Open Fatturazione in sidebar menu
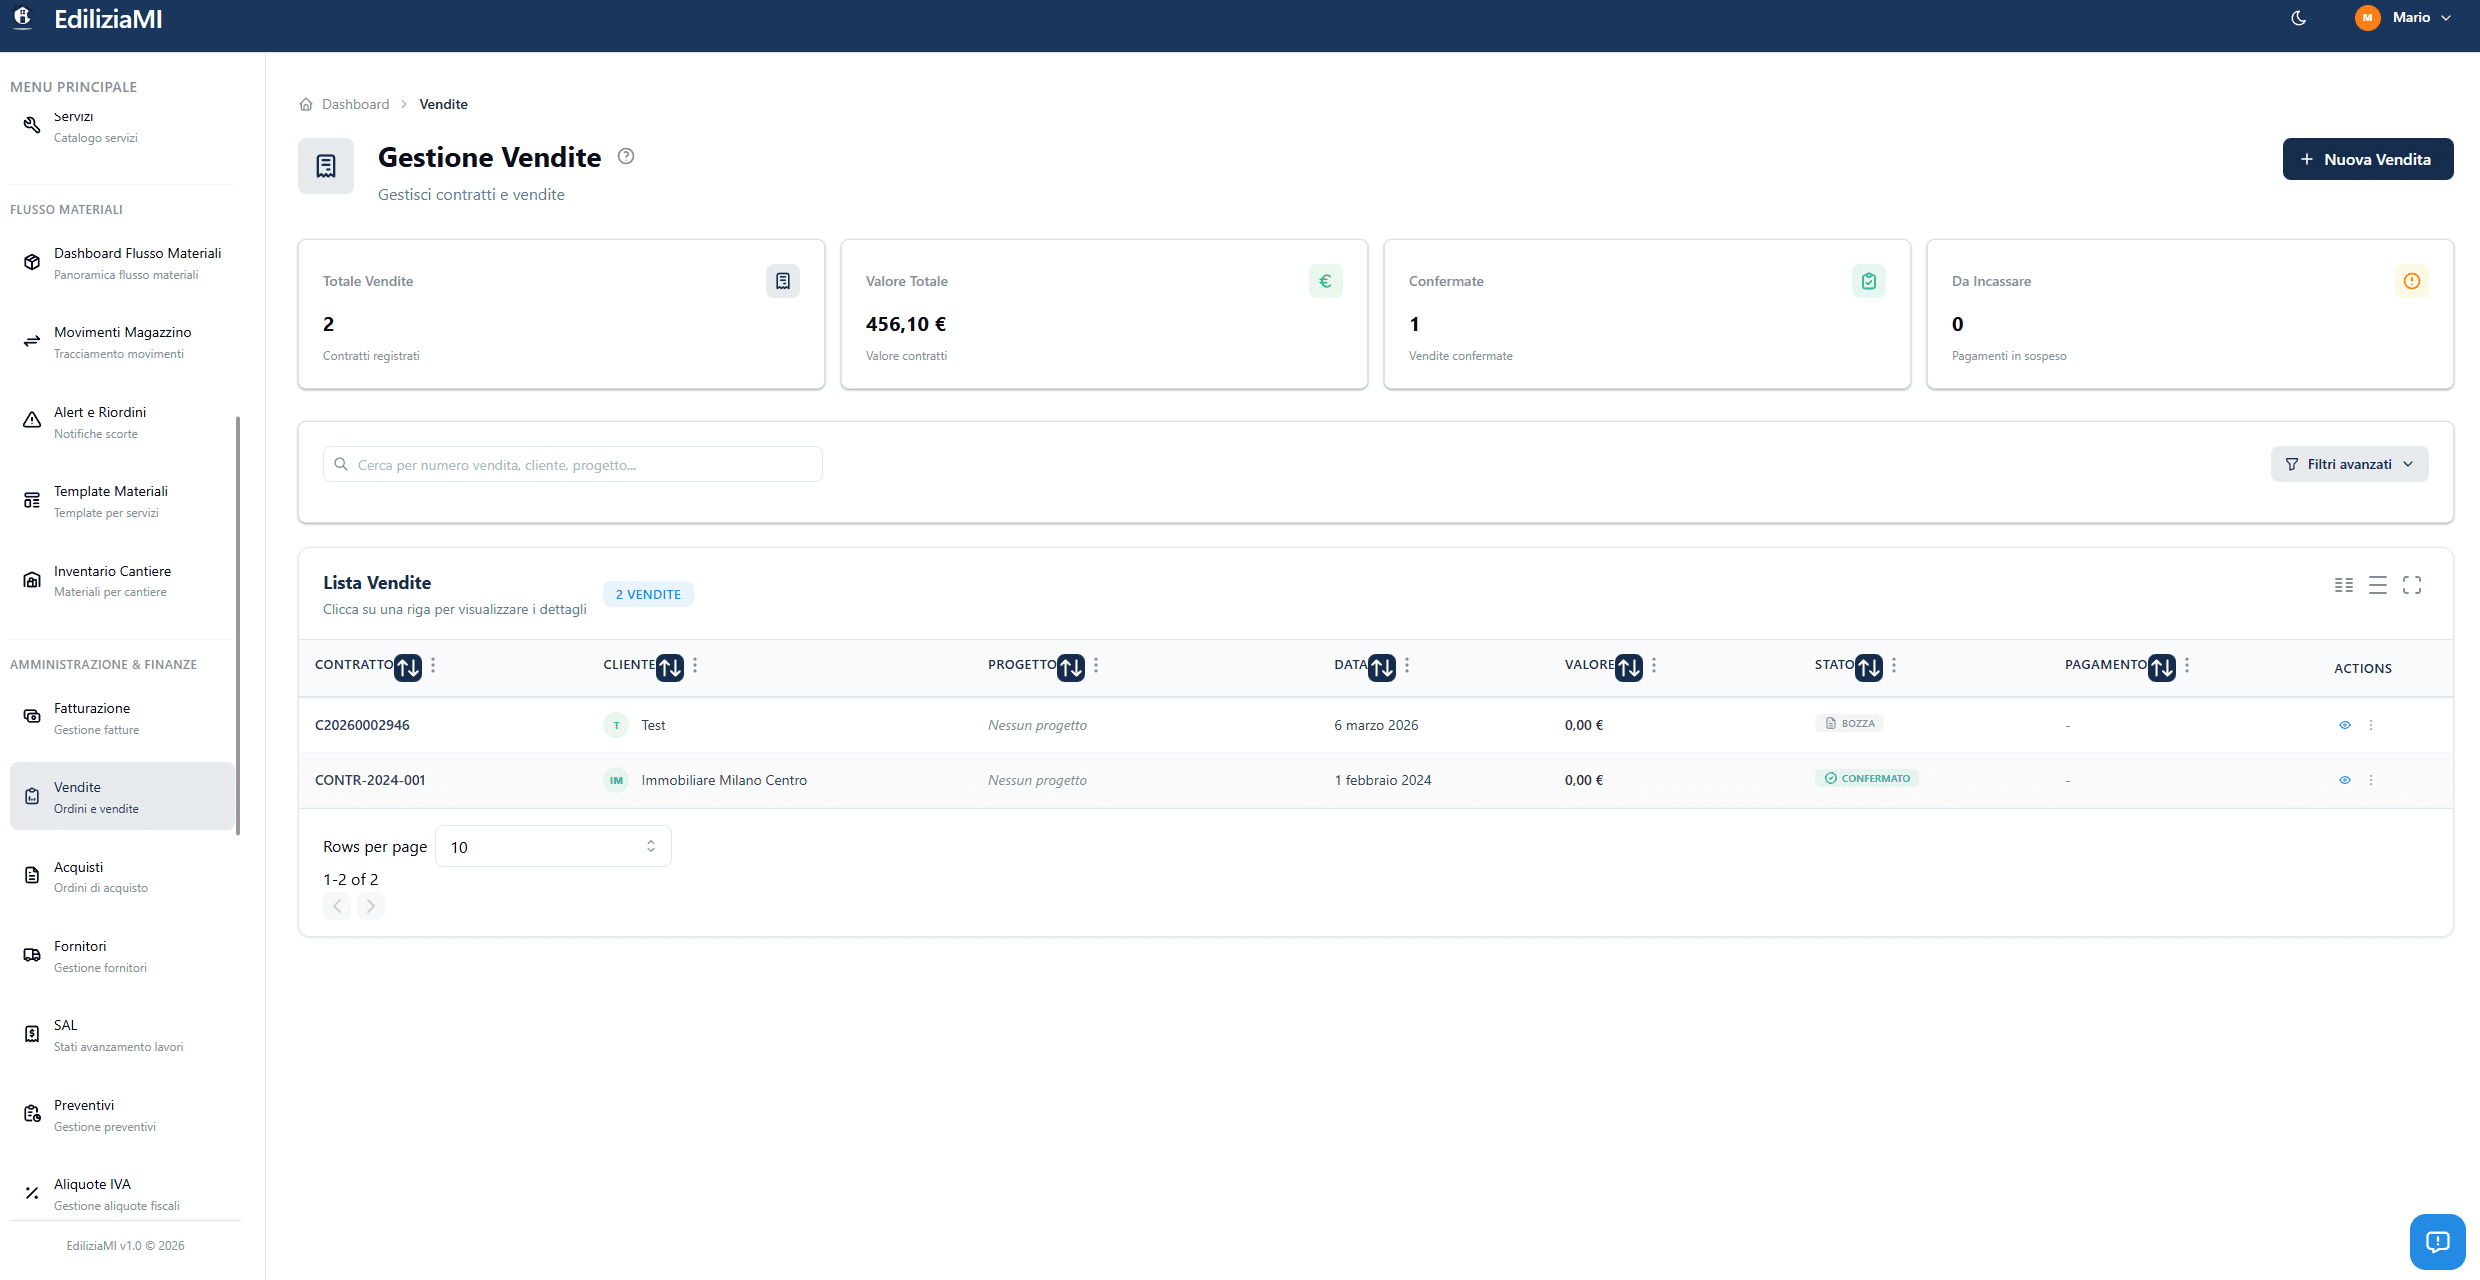 click(x=92, y=718)
